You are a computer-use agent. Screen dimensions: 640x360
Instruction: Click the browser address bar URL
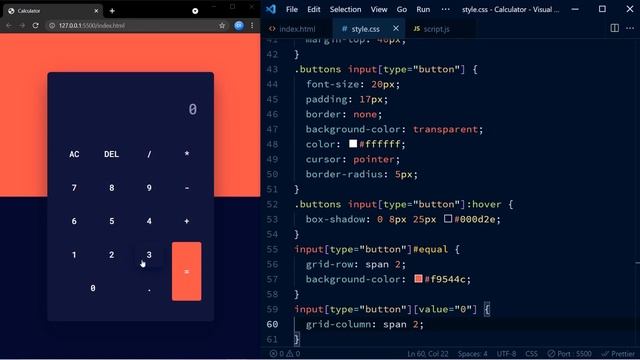pos(92,25)
